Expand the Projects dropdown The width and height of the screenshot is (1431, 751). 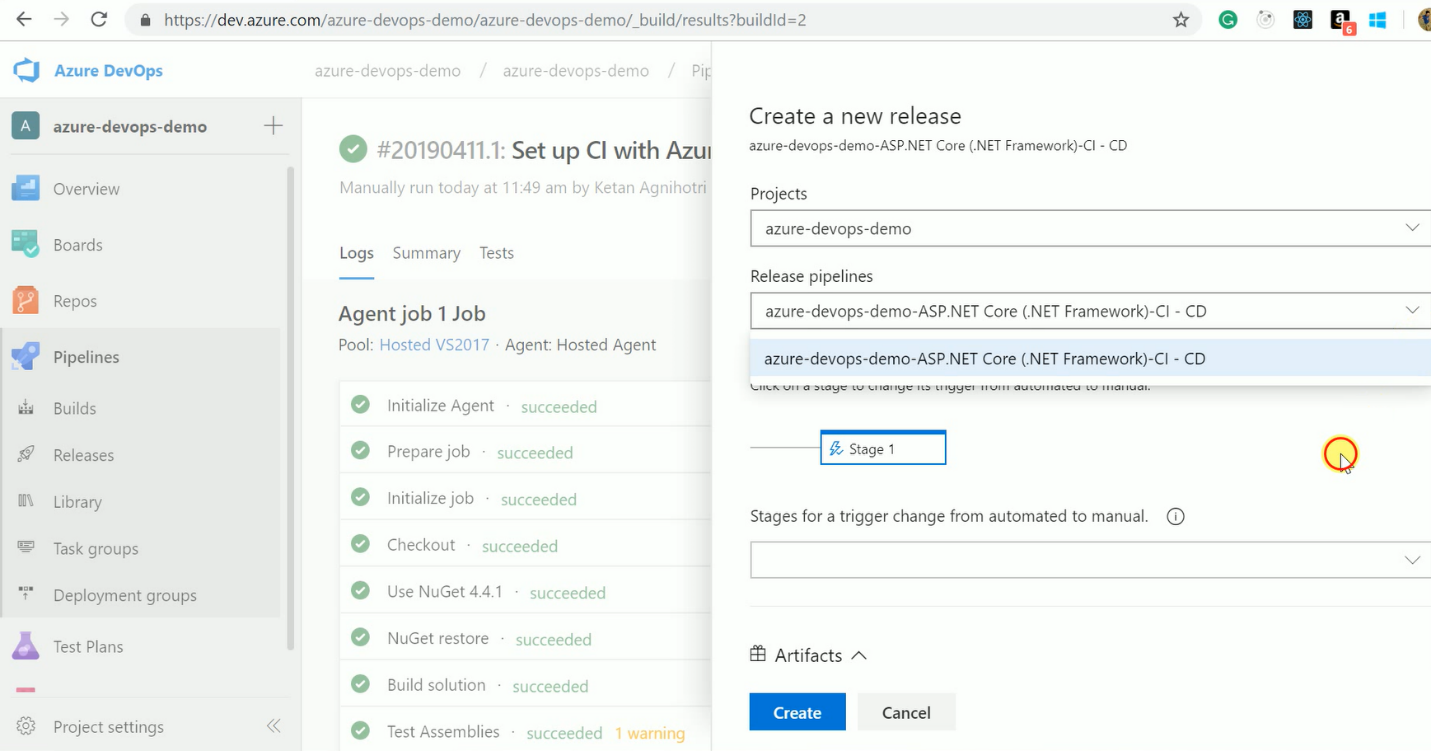click(1411, 228)
